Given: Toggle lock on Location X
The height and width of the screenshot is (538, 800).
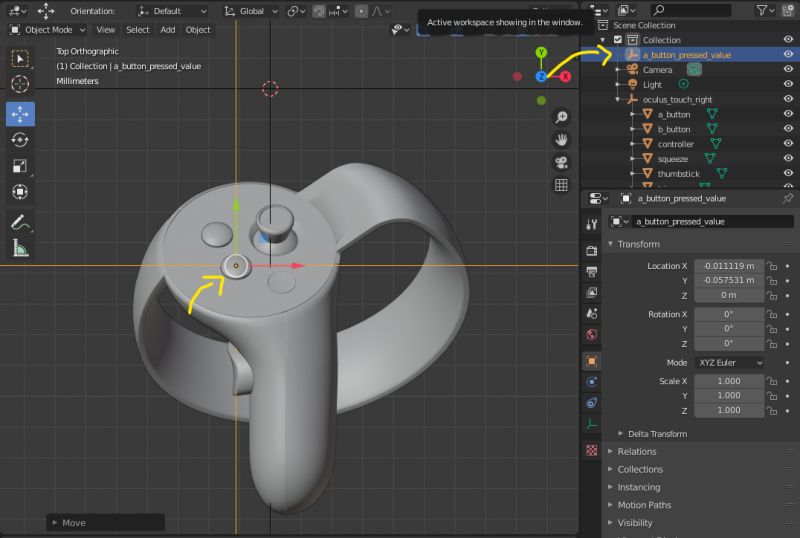Looking at the screenshot, I should [x=772, y=266].
